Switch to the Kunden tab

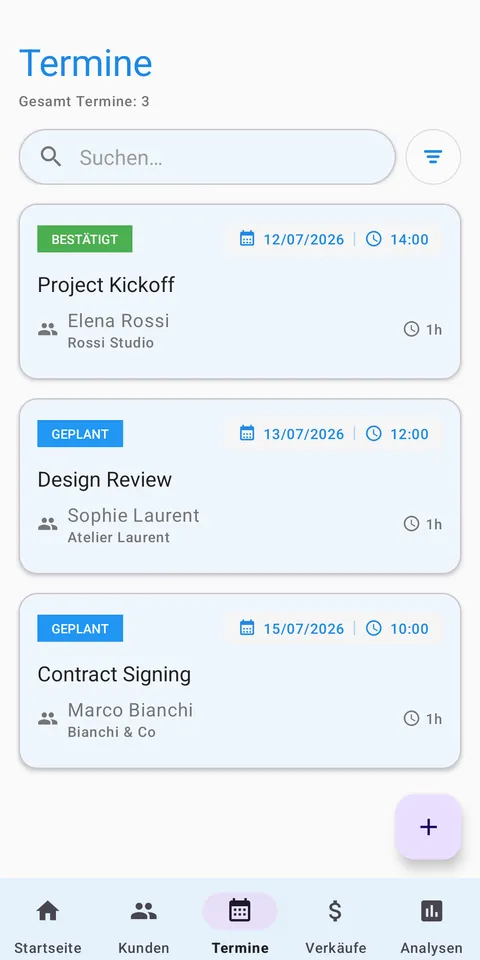tap(144, 923)
